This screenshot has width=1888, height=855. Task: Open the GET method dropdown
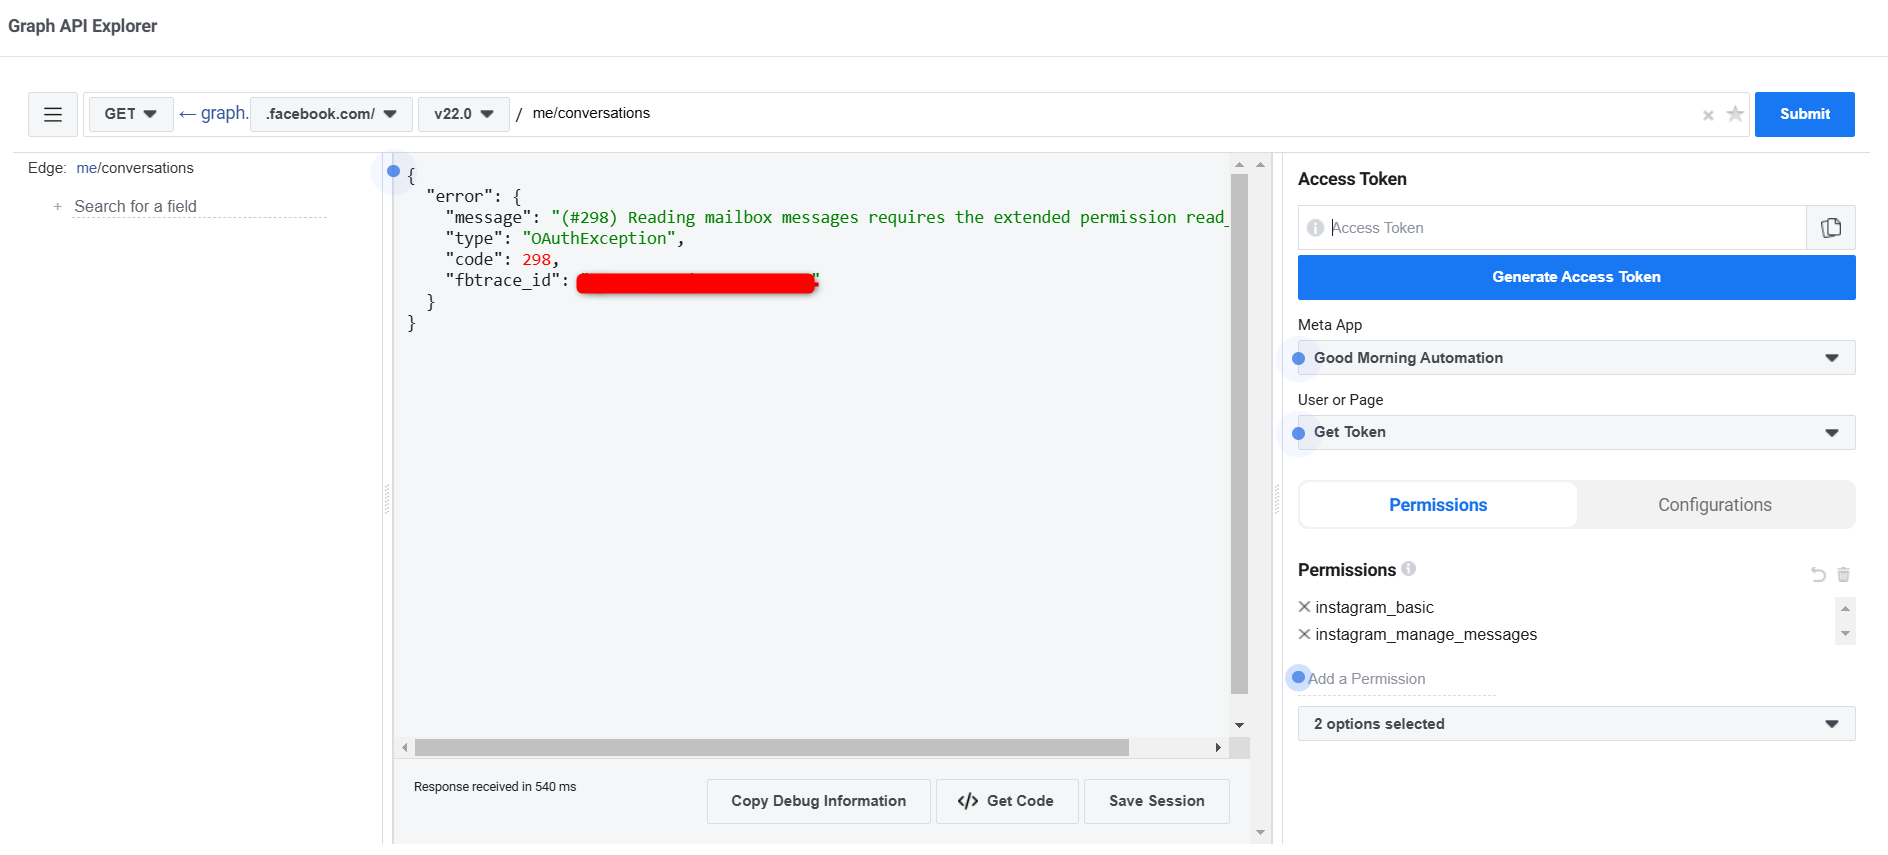click(x=131, y=114)
